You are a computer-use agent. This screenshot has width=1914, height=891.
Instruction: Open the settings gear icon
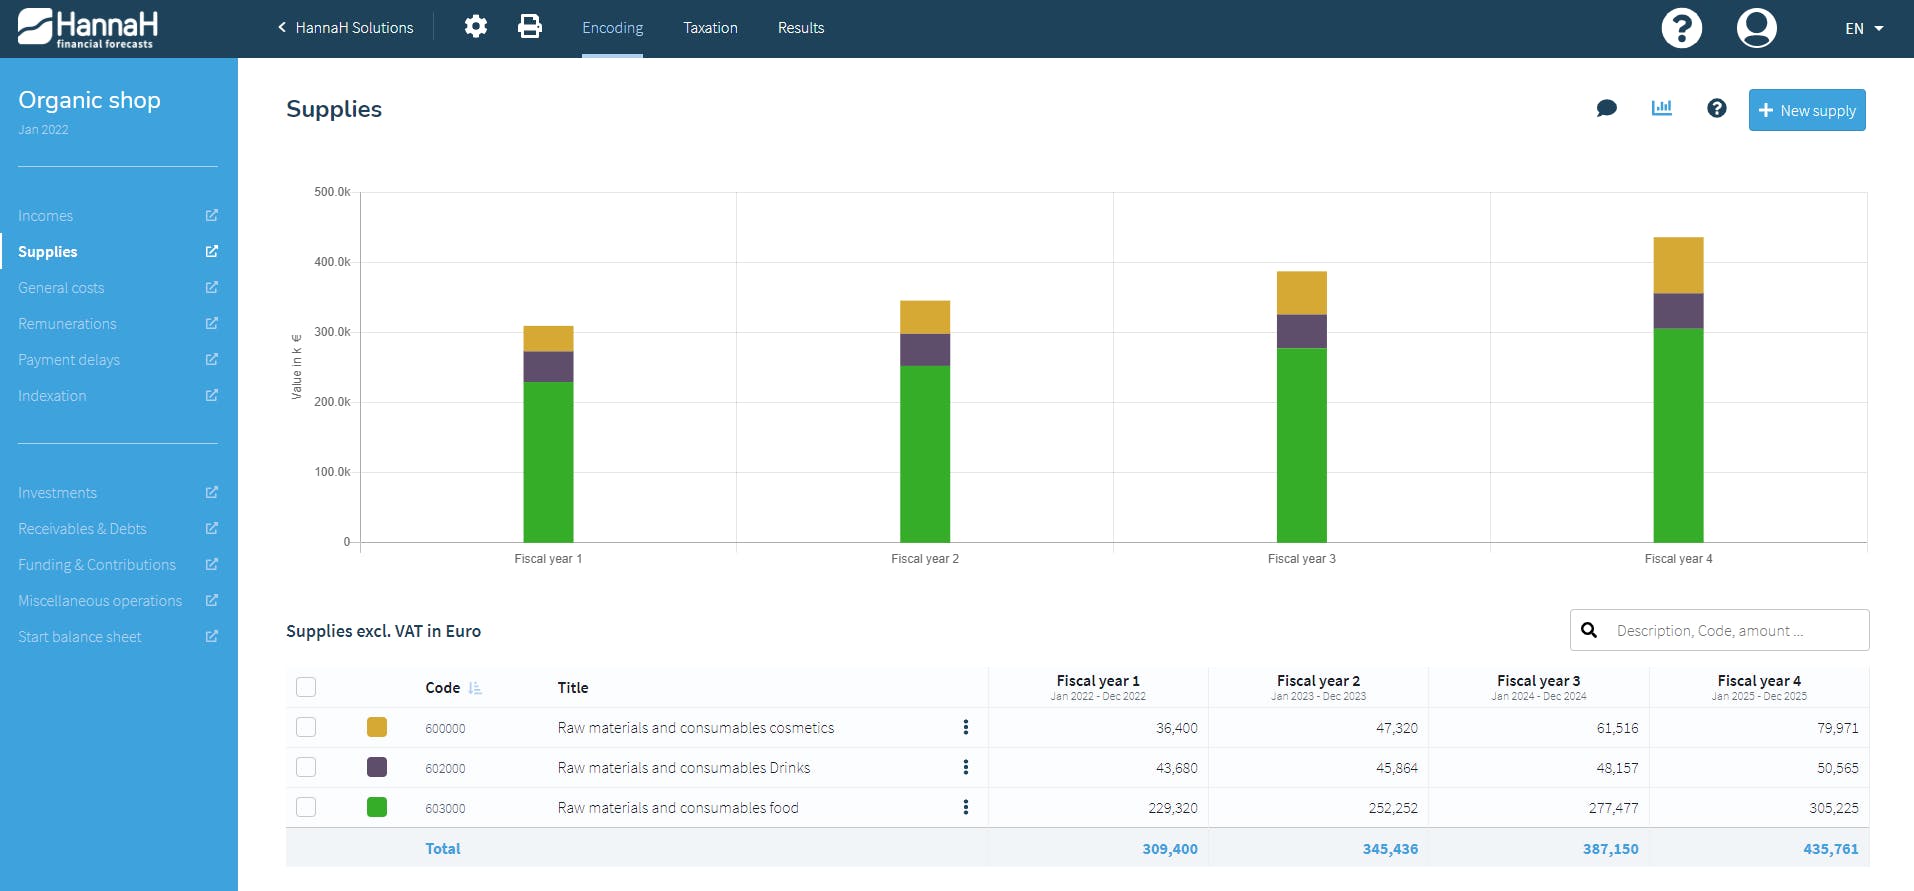pos(476,27)
